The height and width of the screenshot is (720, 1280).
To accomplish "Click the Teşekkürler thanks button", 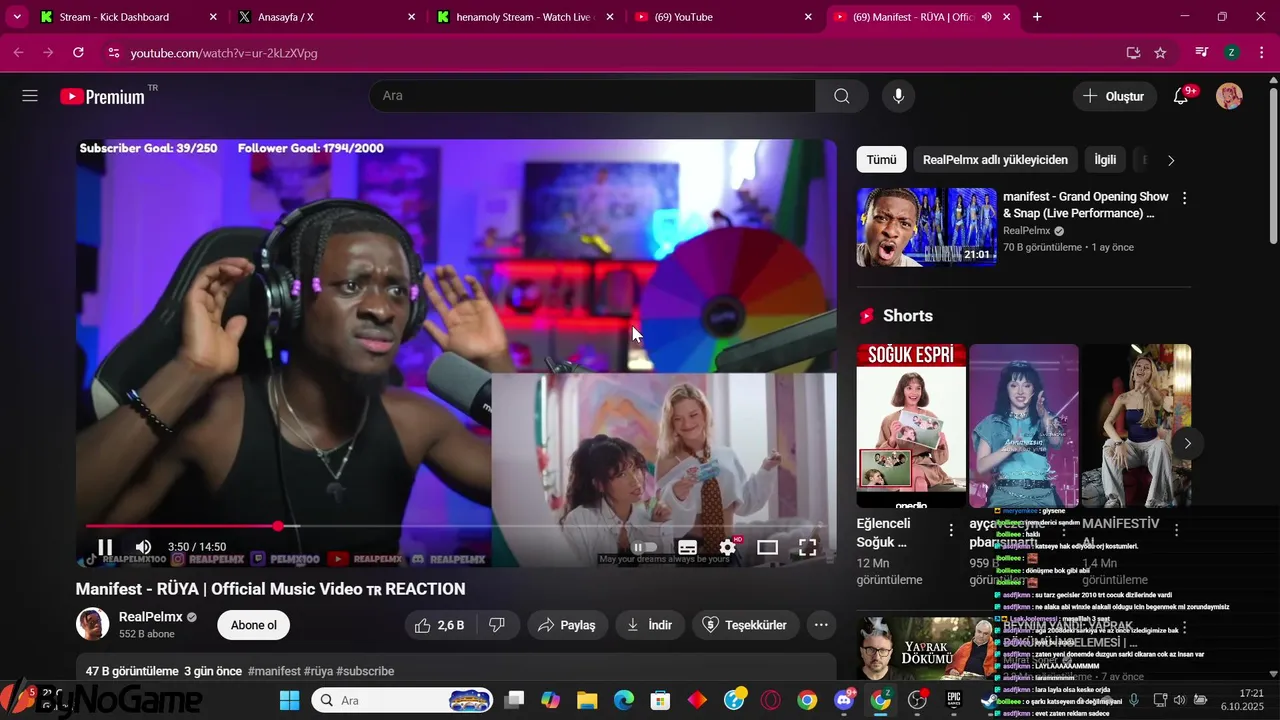I will [x=745, y=625].
